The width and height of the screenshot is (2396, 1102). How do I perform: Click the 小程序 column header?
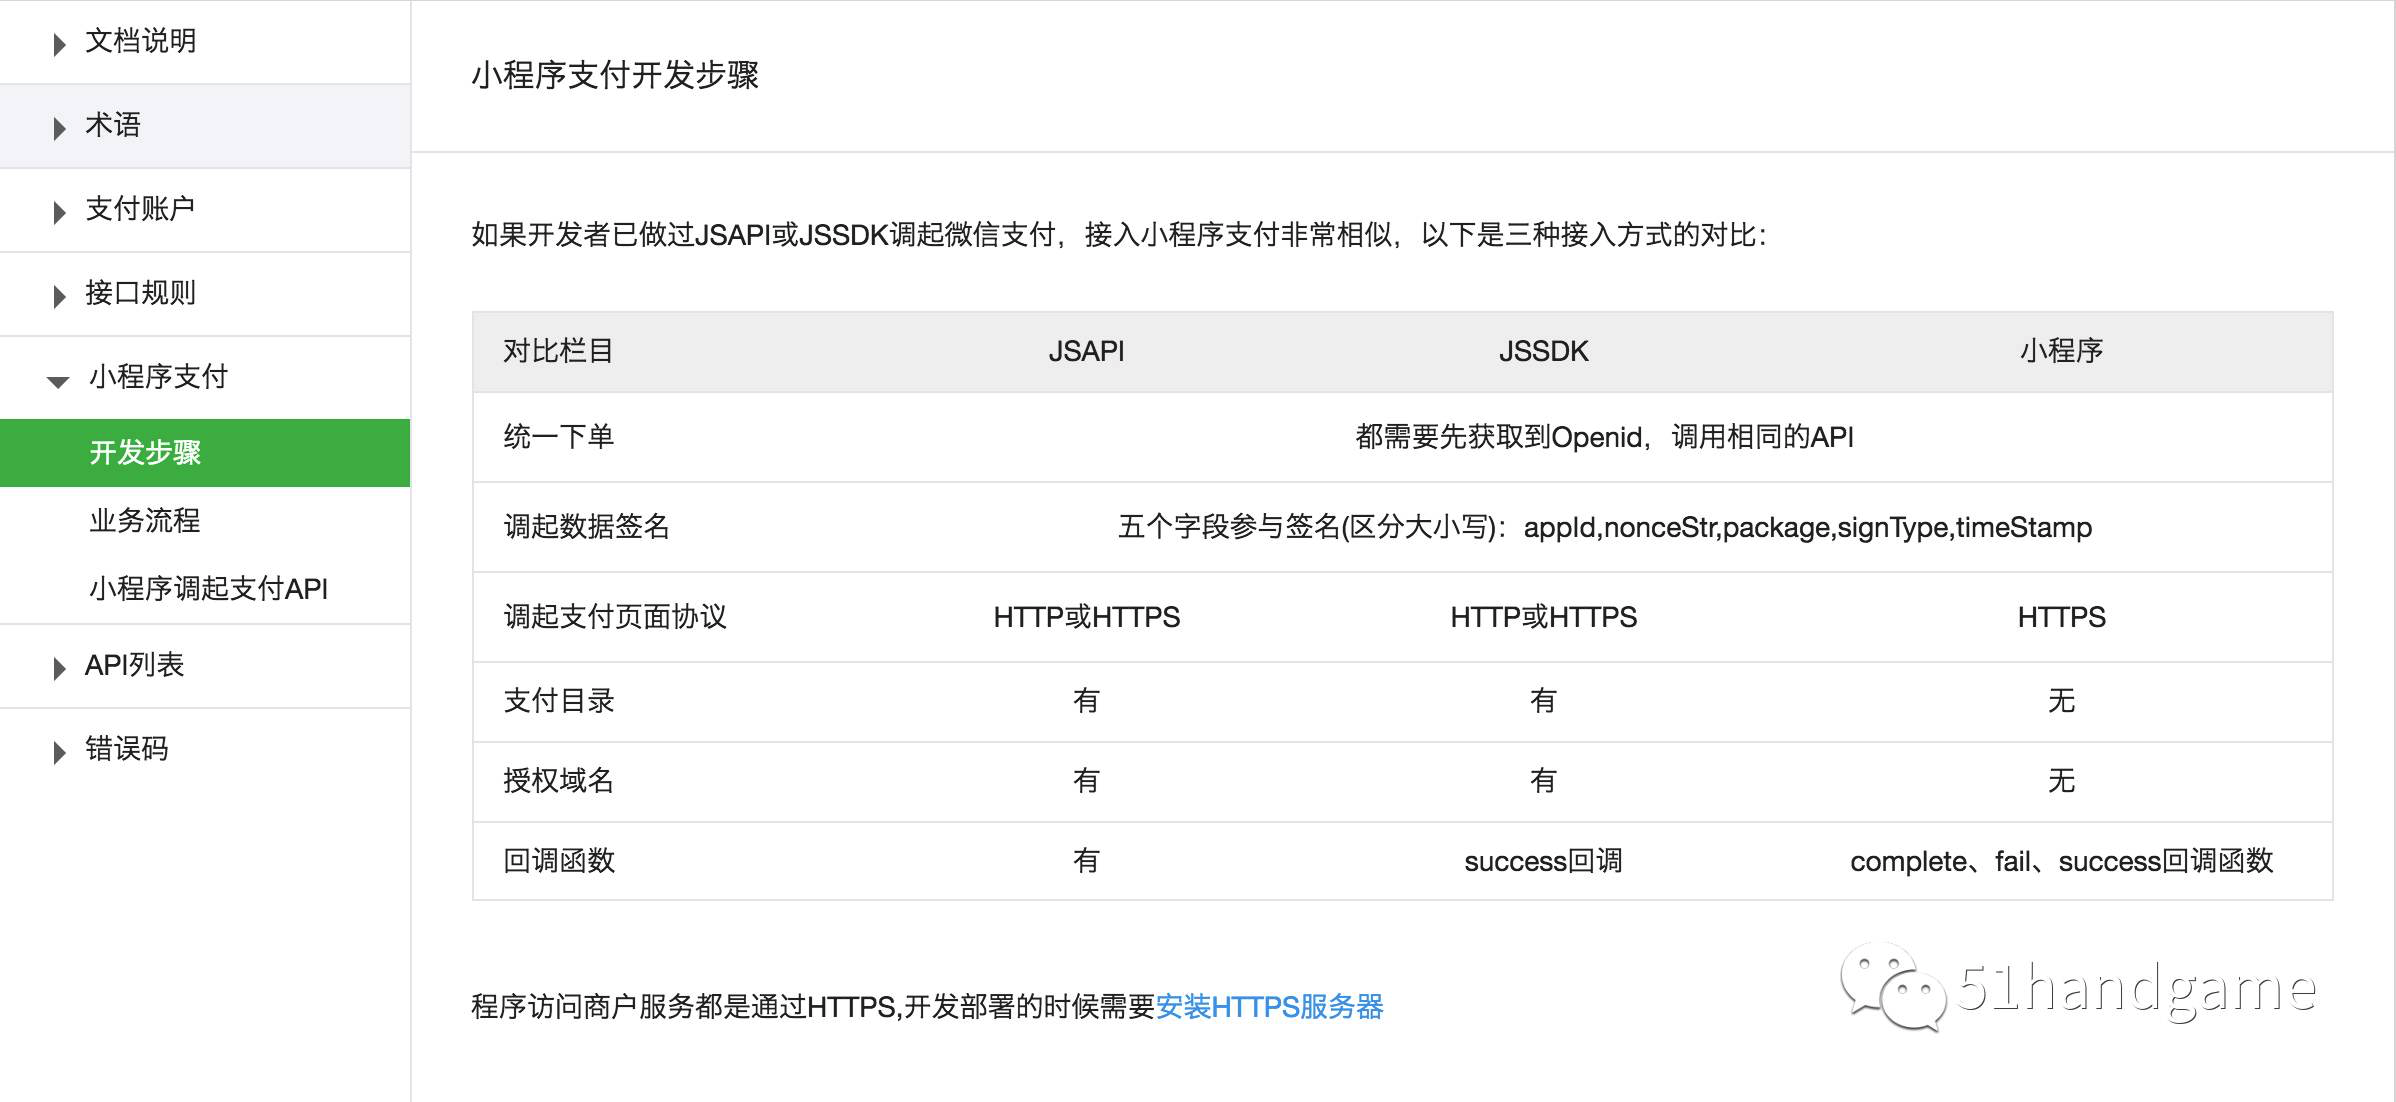pyautogui.click(x=2061, y=351)
